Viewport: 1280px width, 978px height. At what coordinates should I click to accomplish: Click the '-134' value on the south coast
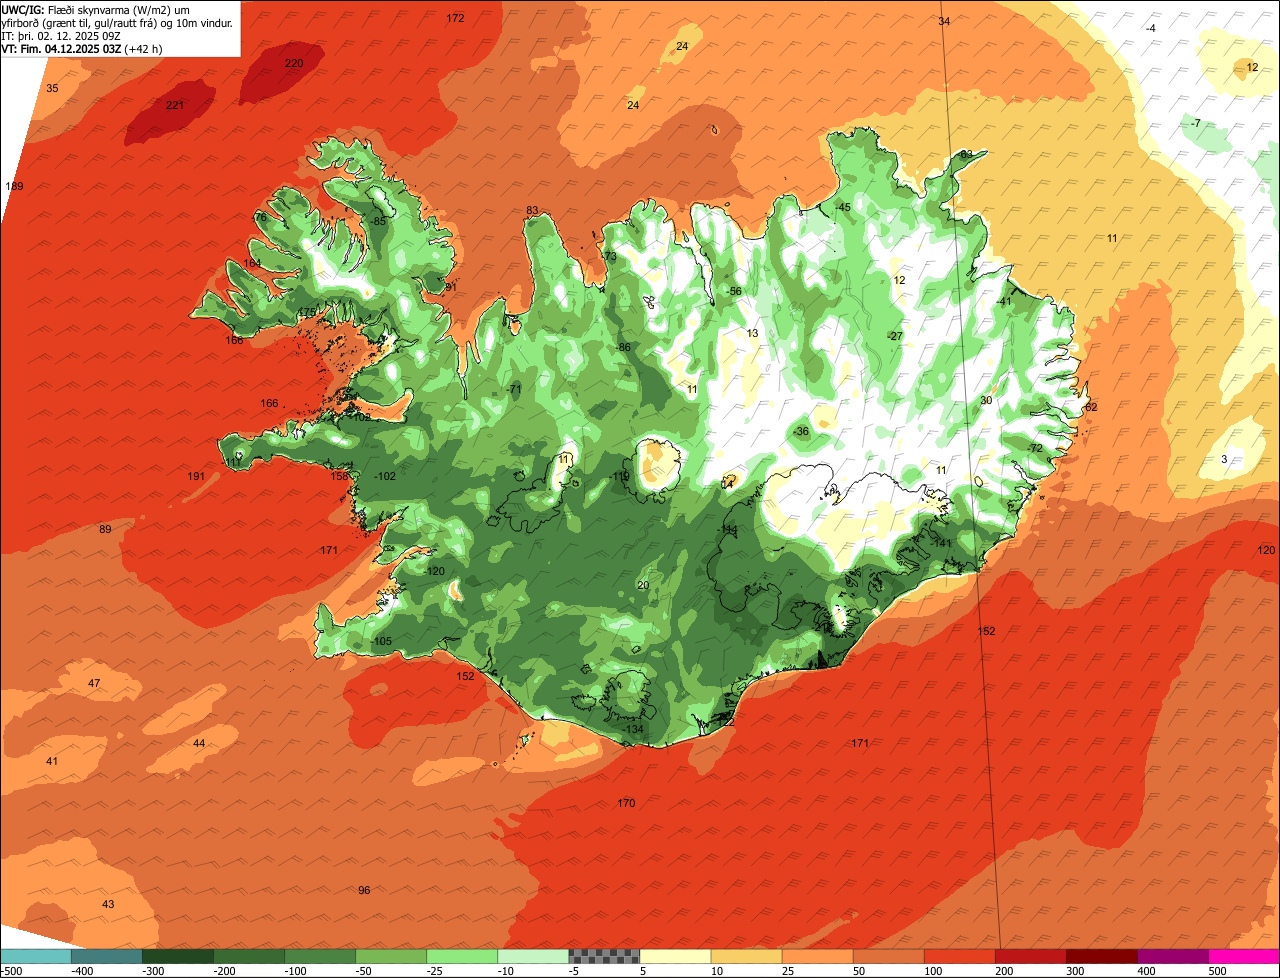point(633,729)
